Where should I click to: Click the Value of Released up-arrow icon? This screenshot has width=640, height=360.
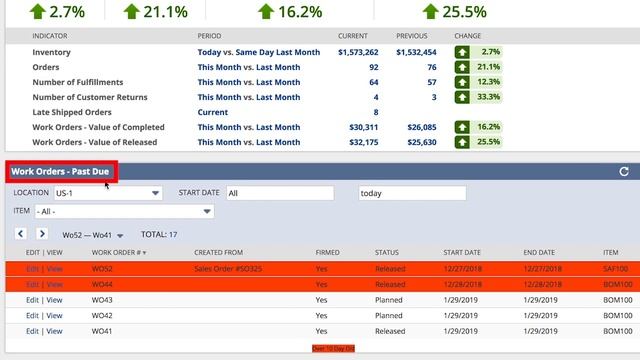click(462, 142)
